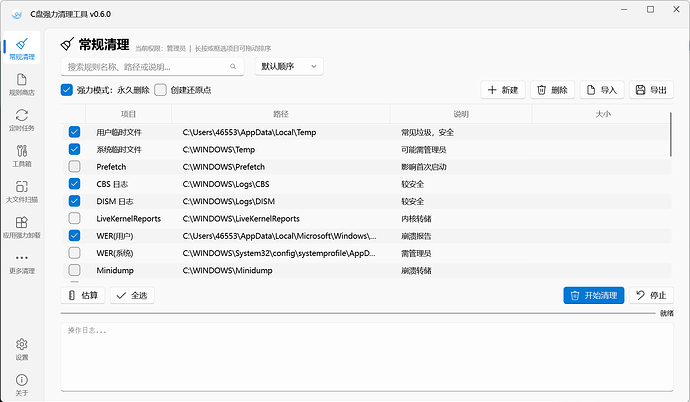Image resolution: width=690 pixels, height=402 pixels.
Task: Open the 规则商店 rule store
Action: tap(22, 84)
